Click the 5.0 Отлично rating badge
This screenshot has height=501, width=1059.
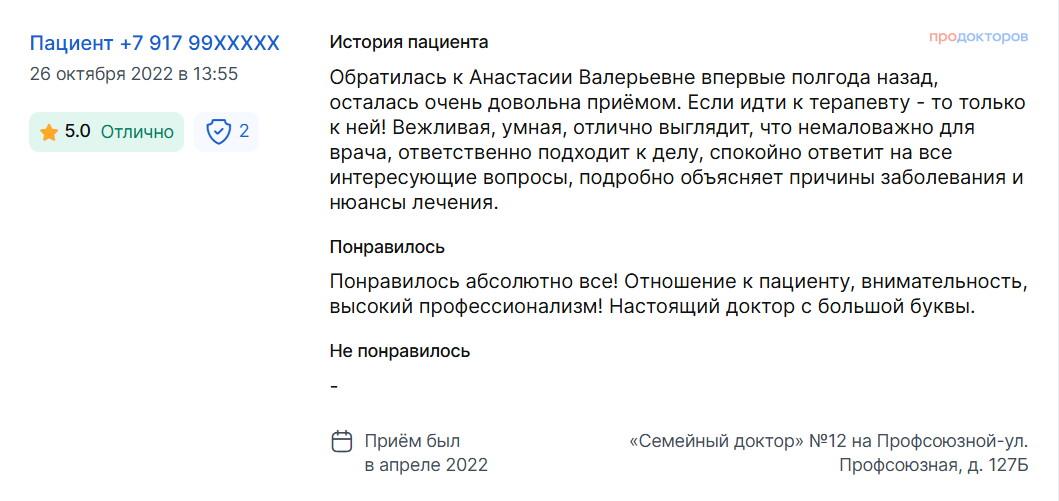pyautogui.click(x=107, y=132)
